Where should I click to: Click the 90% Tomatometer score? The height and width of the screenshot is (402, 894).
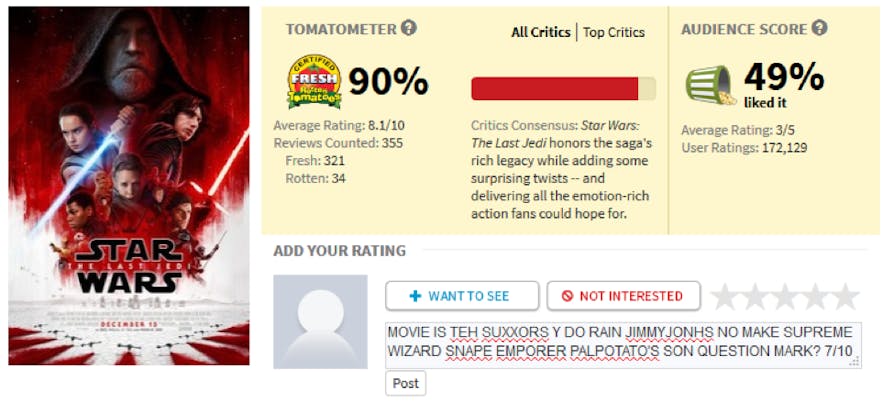(388, 82)
